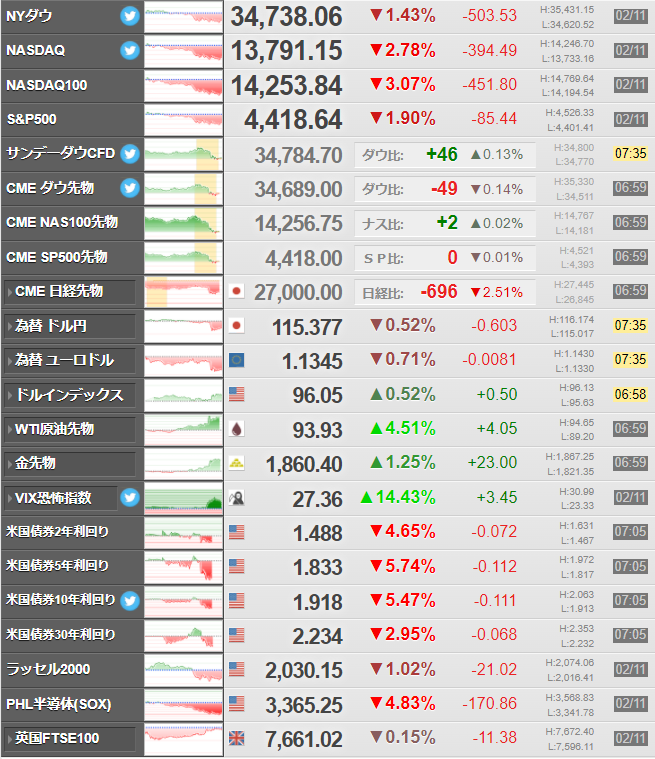Open the CME ダウ先物 mini chart

(x=183, y=189)
